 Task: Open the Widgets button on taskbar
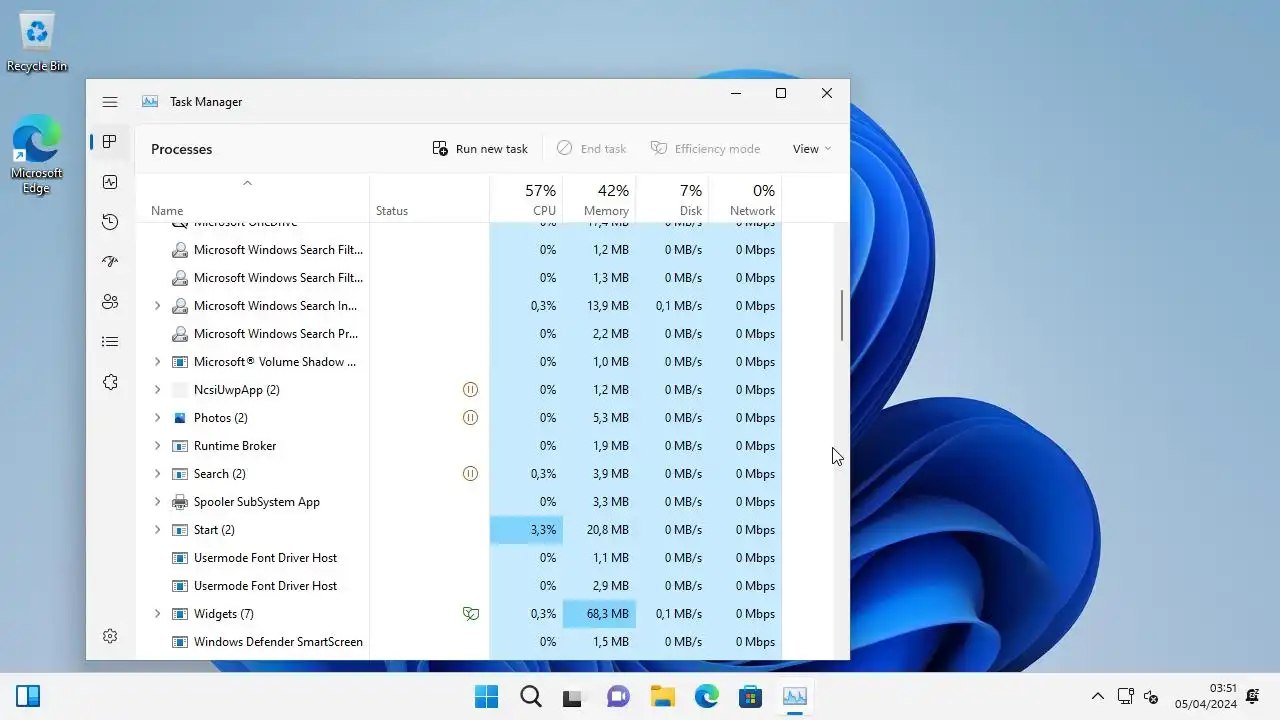tap(28, 696)
